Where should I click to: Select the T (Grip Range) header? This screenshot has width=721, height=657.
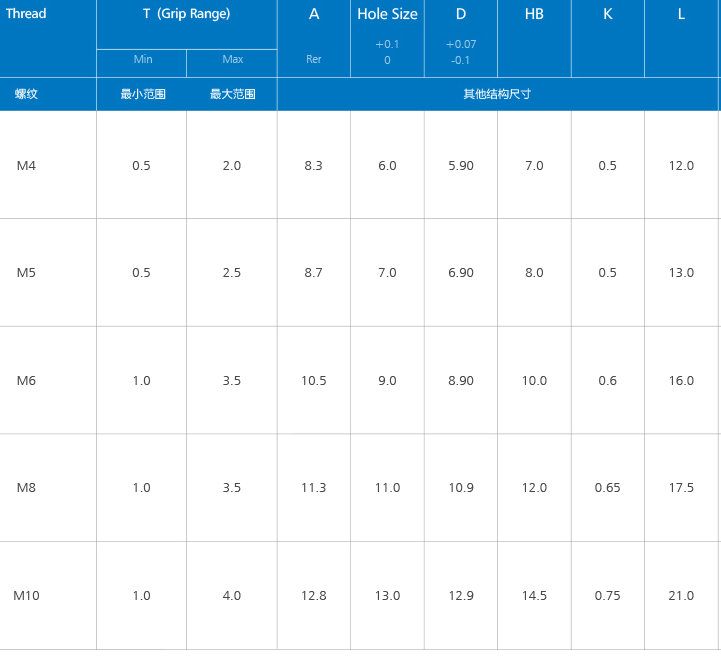point(186,14)
